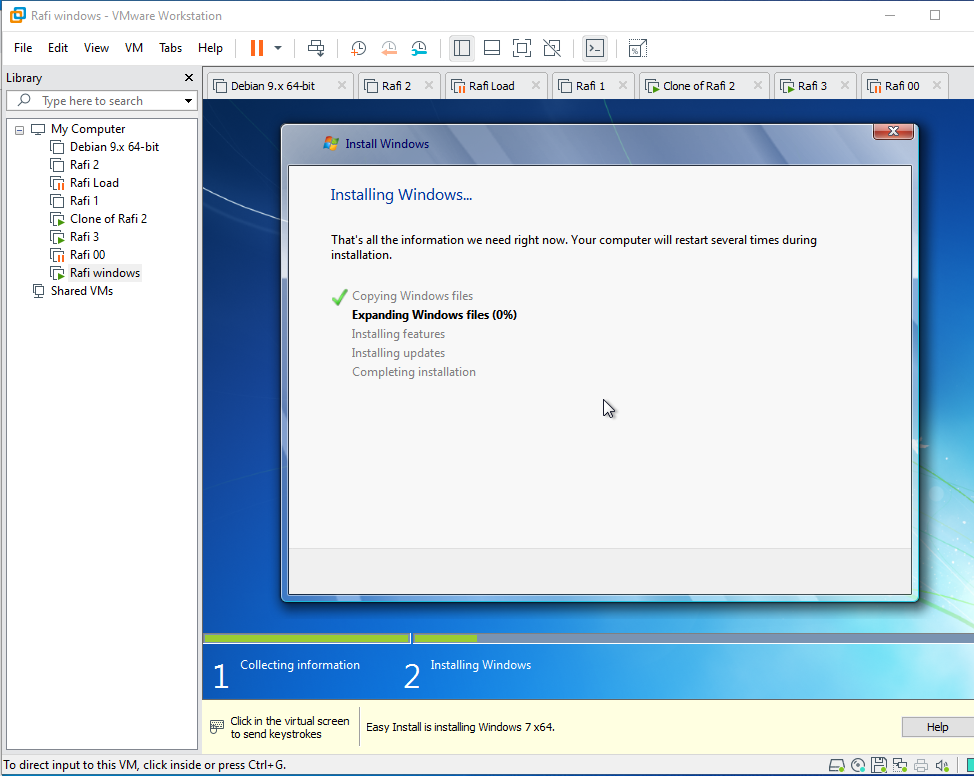Select Rafi 2 in the library tree
974x776 pixels.
point(74,165)
